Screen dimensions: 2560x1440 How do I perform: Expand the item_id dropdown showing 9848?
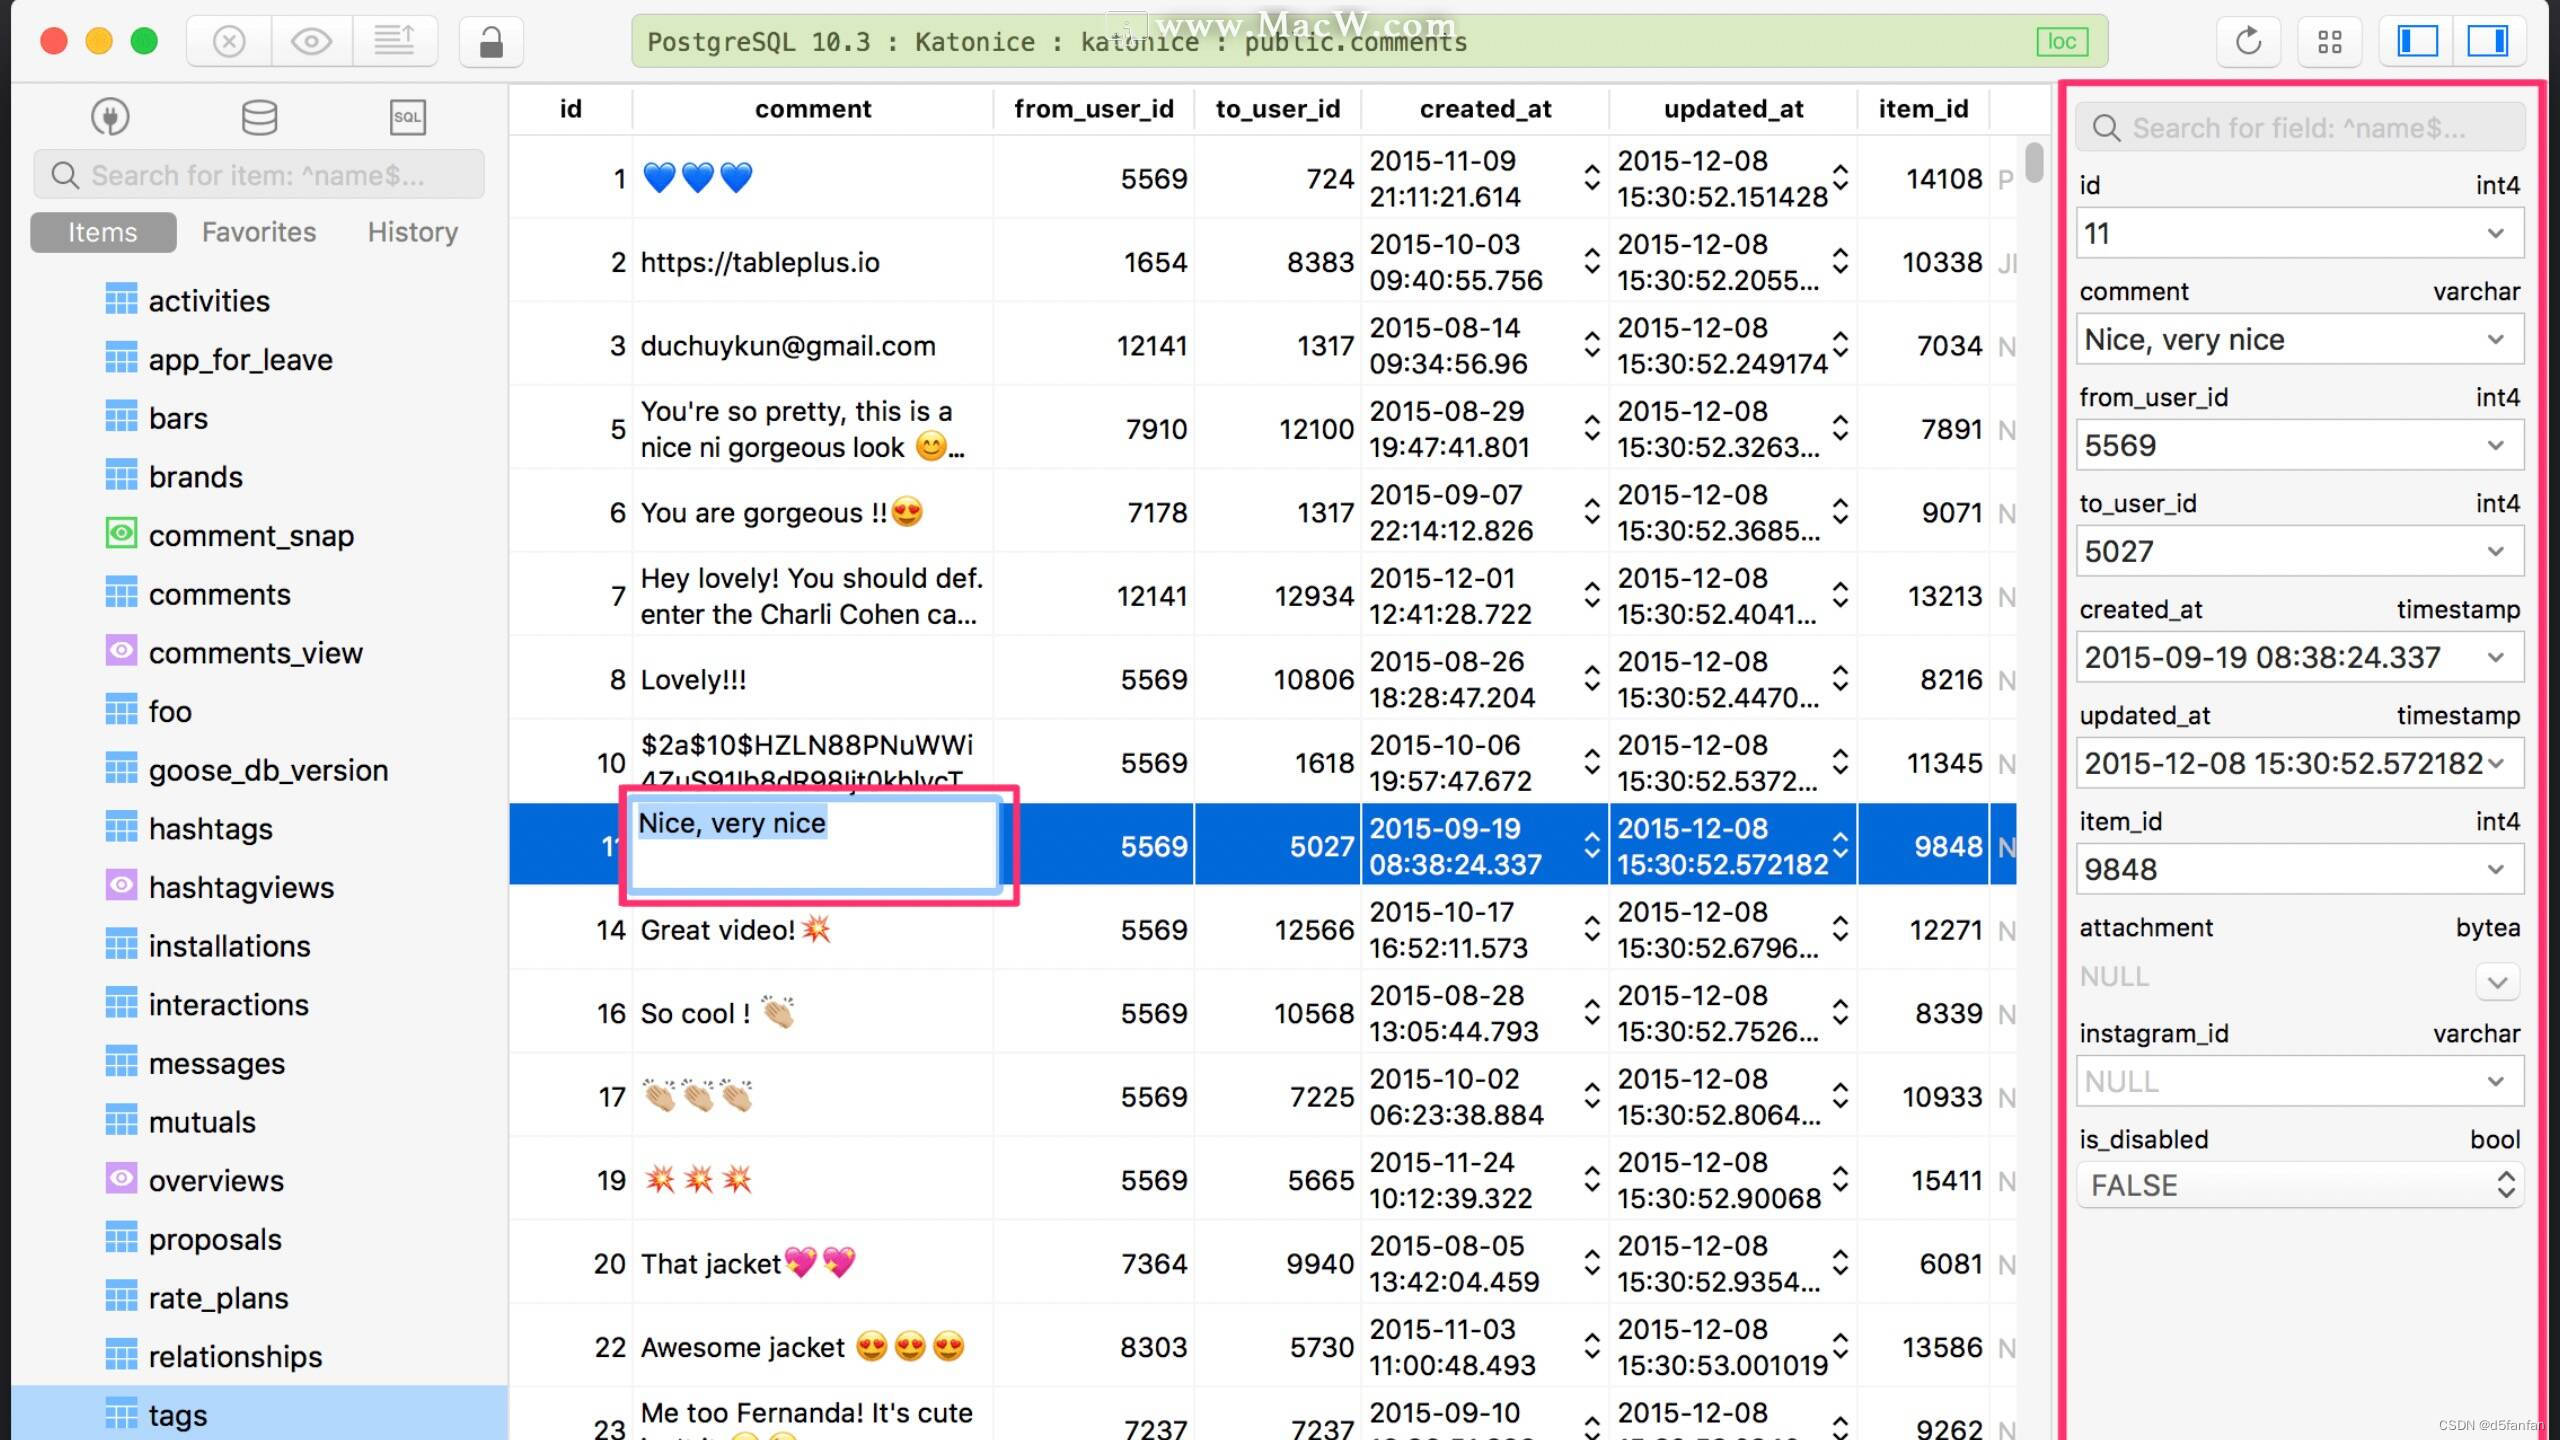pos(2496,869)
